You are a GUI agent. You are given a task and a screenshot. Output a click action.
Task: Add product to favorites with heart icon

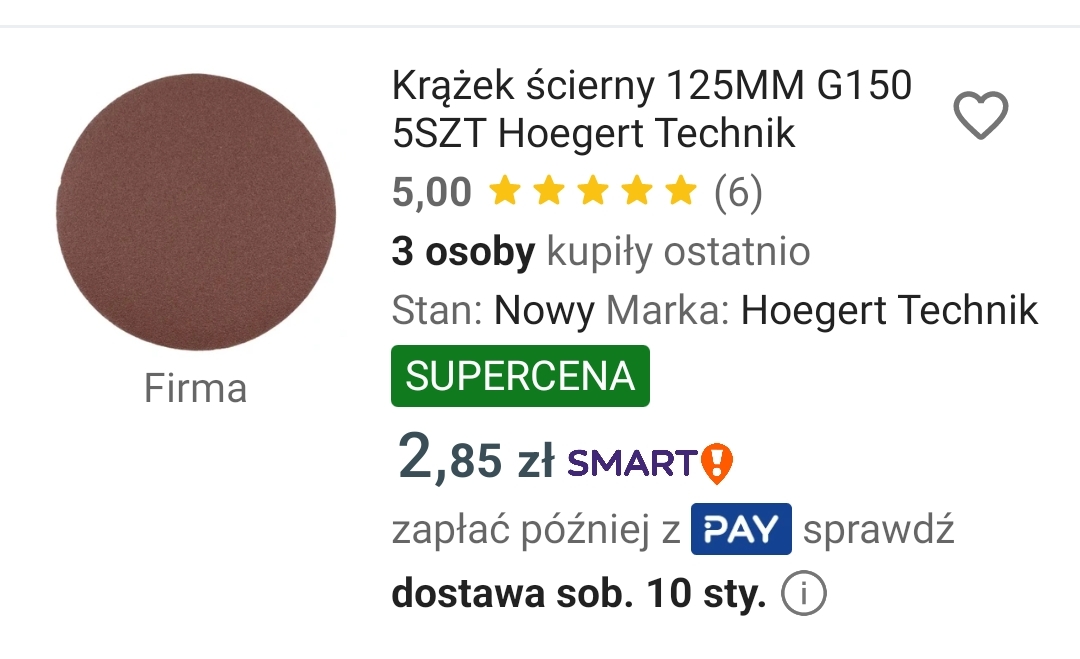coord(980,115)
